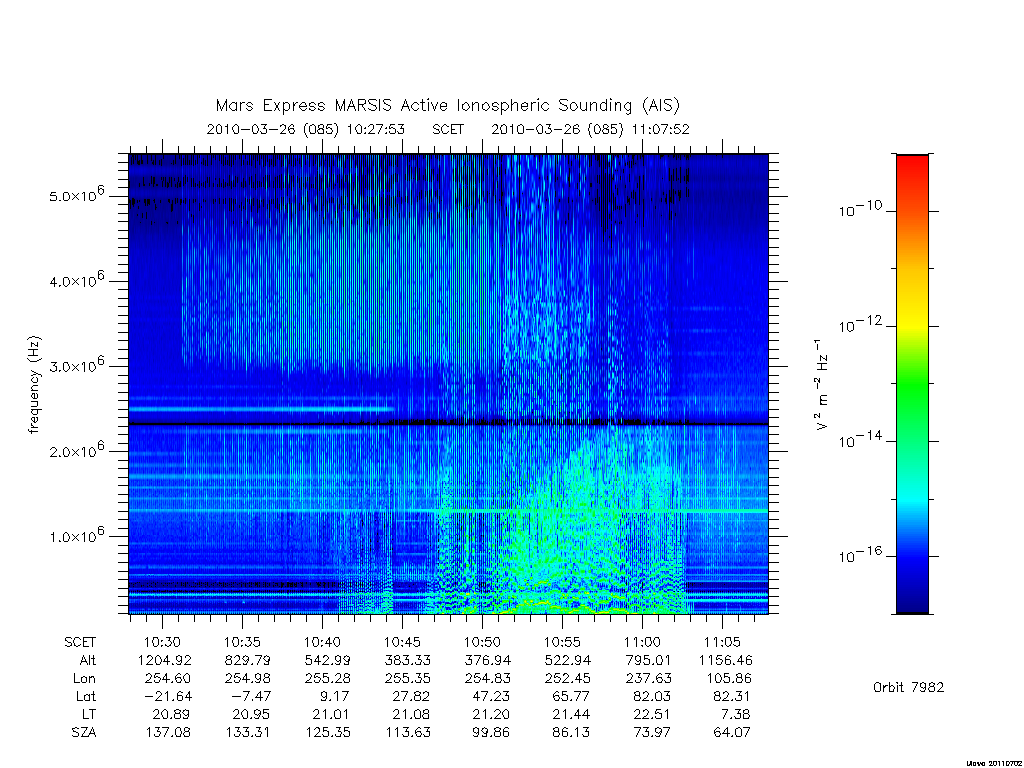Click the LT row label
The image size is (1024, 768).
pyautogui.click(x=89, y=714)
